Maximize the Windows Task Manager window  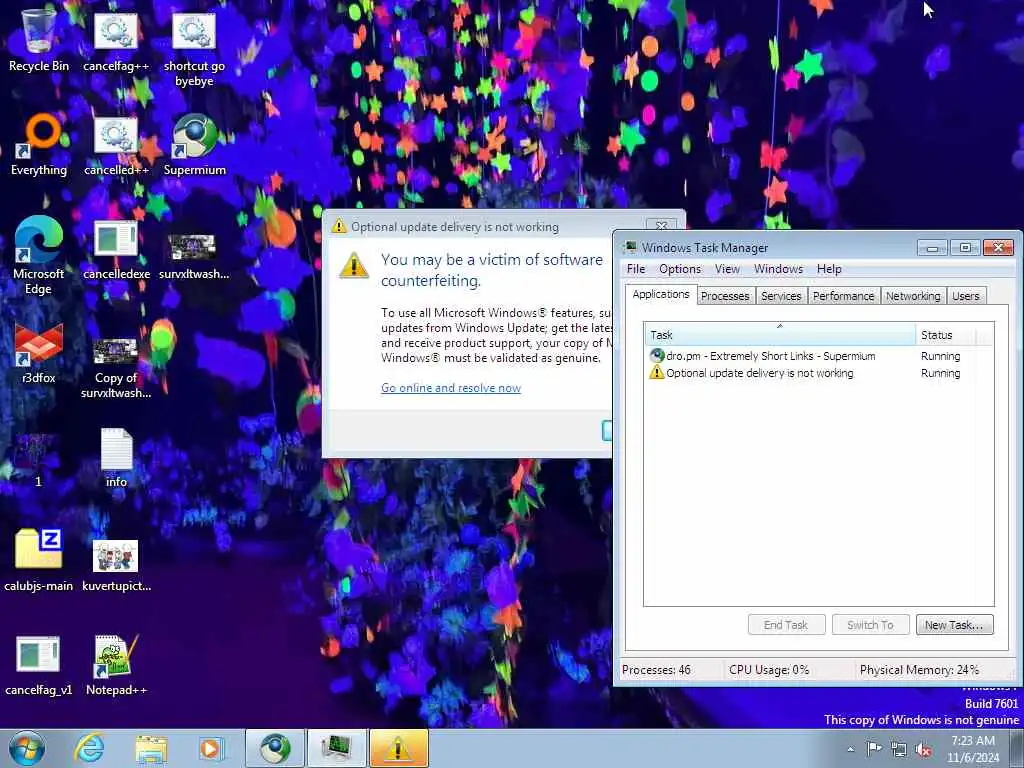965,248
